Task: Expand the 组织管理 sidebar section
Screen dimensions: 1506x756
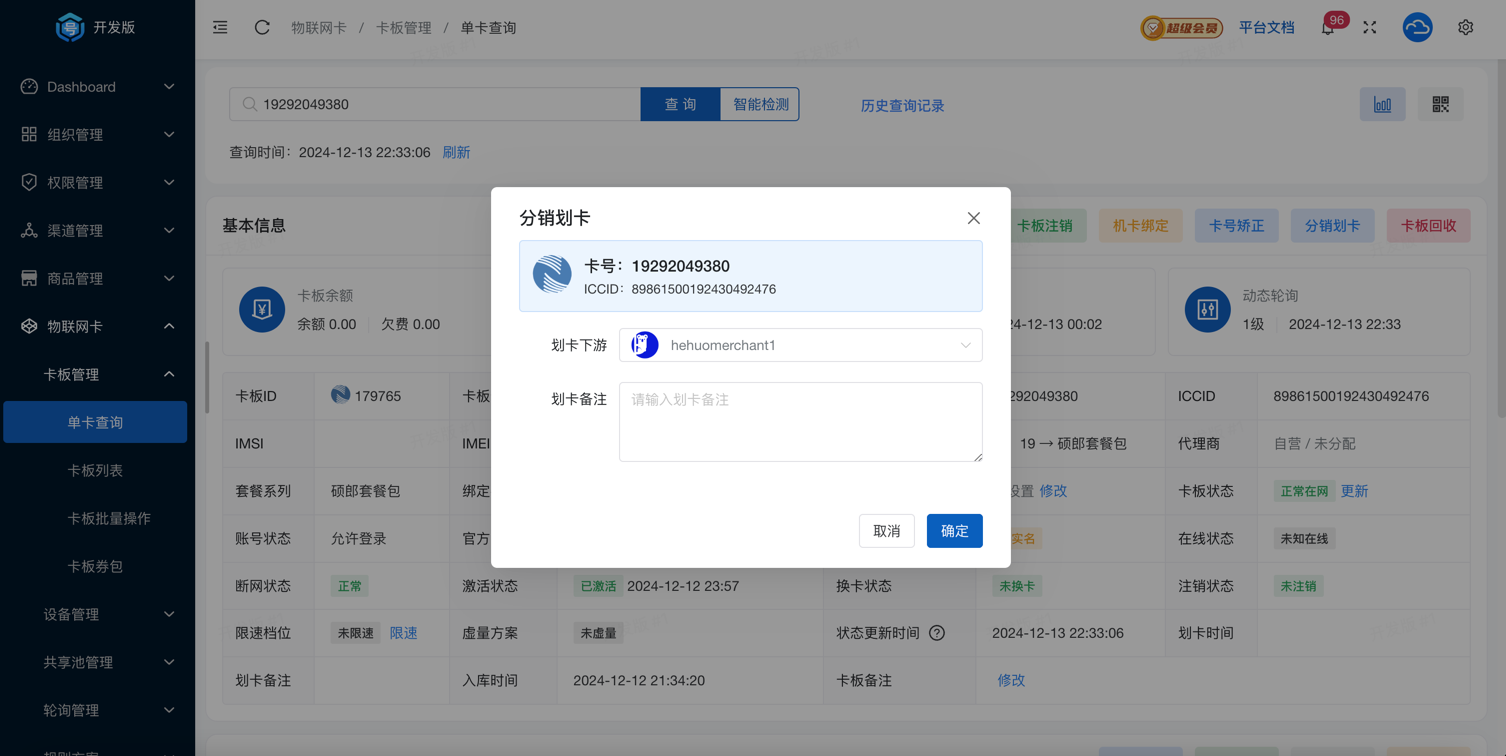Action: [97, 135]
